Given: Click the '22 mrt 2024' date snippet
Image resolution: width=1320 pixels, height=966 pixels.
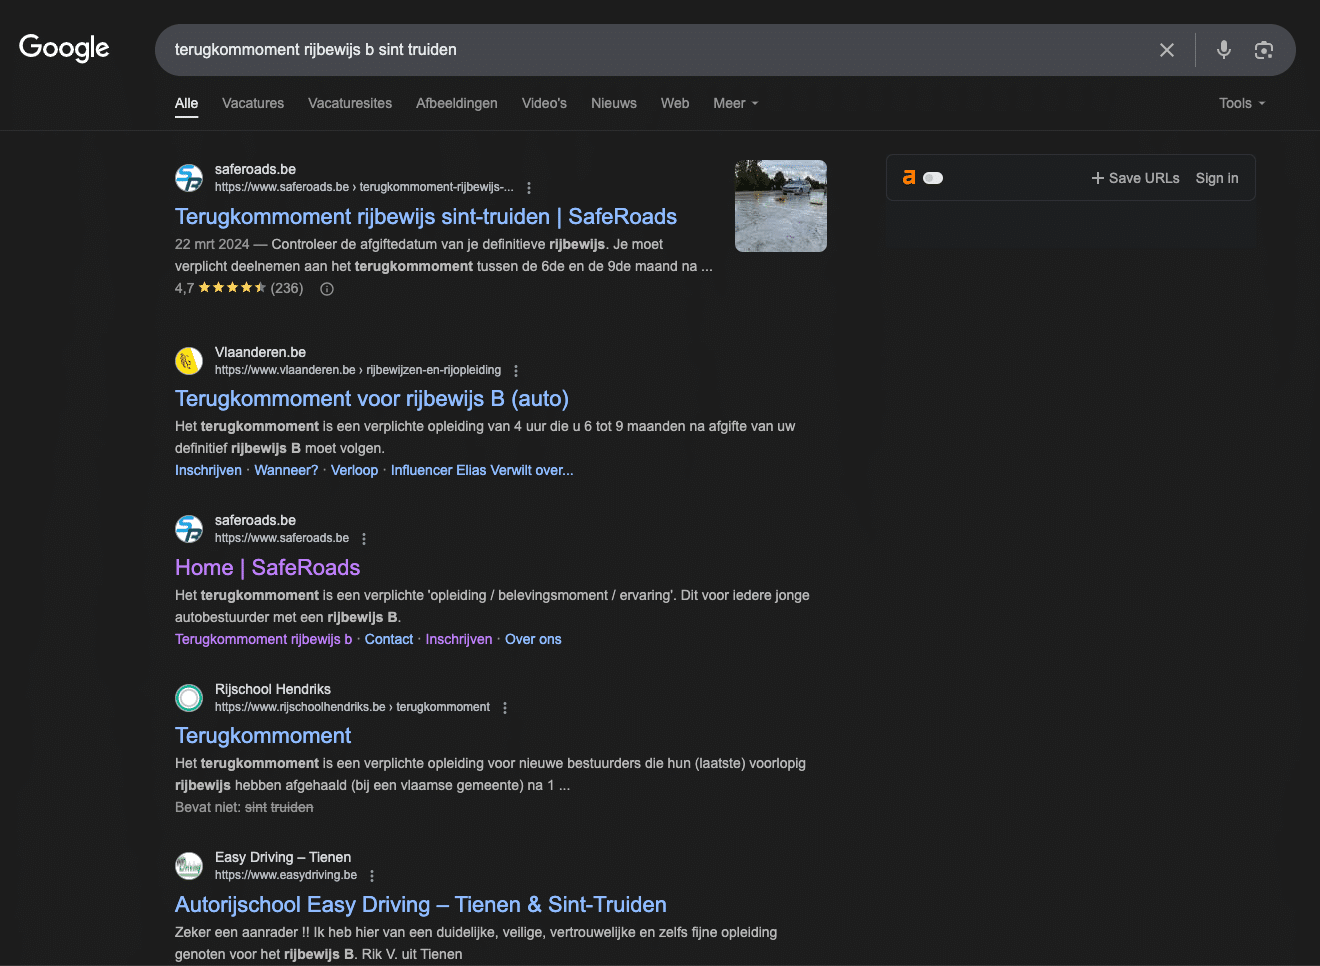Looking at the screenshot, I should (x=212, y=244).
